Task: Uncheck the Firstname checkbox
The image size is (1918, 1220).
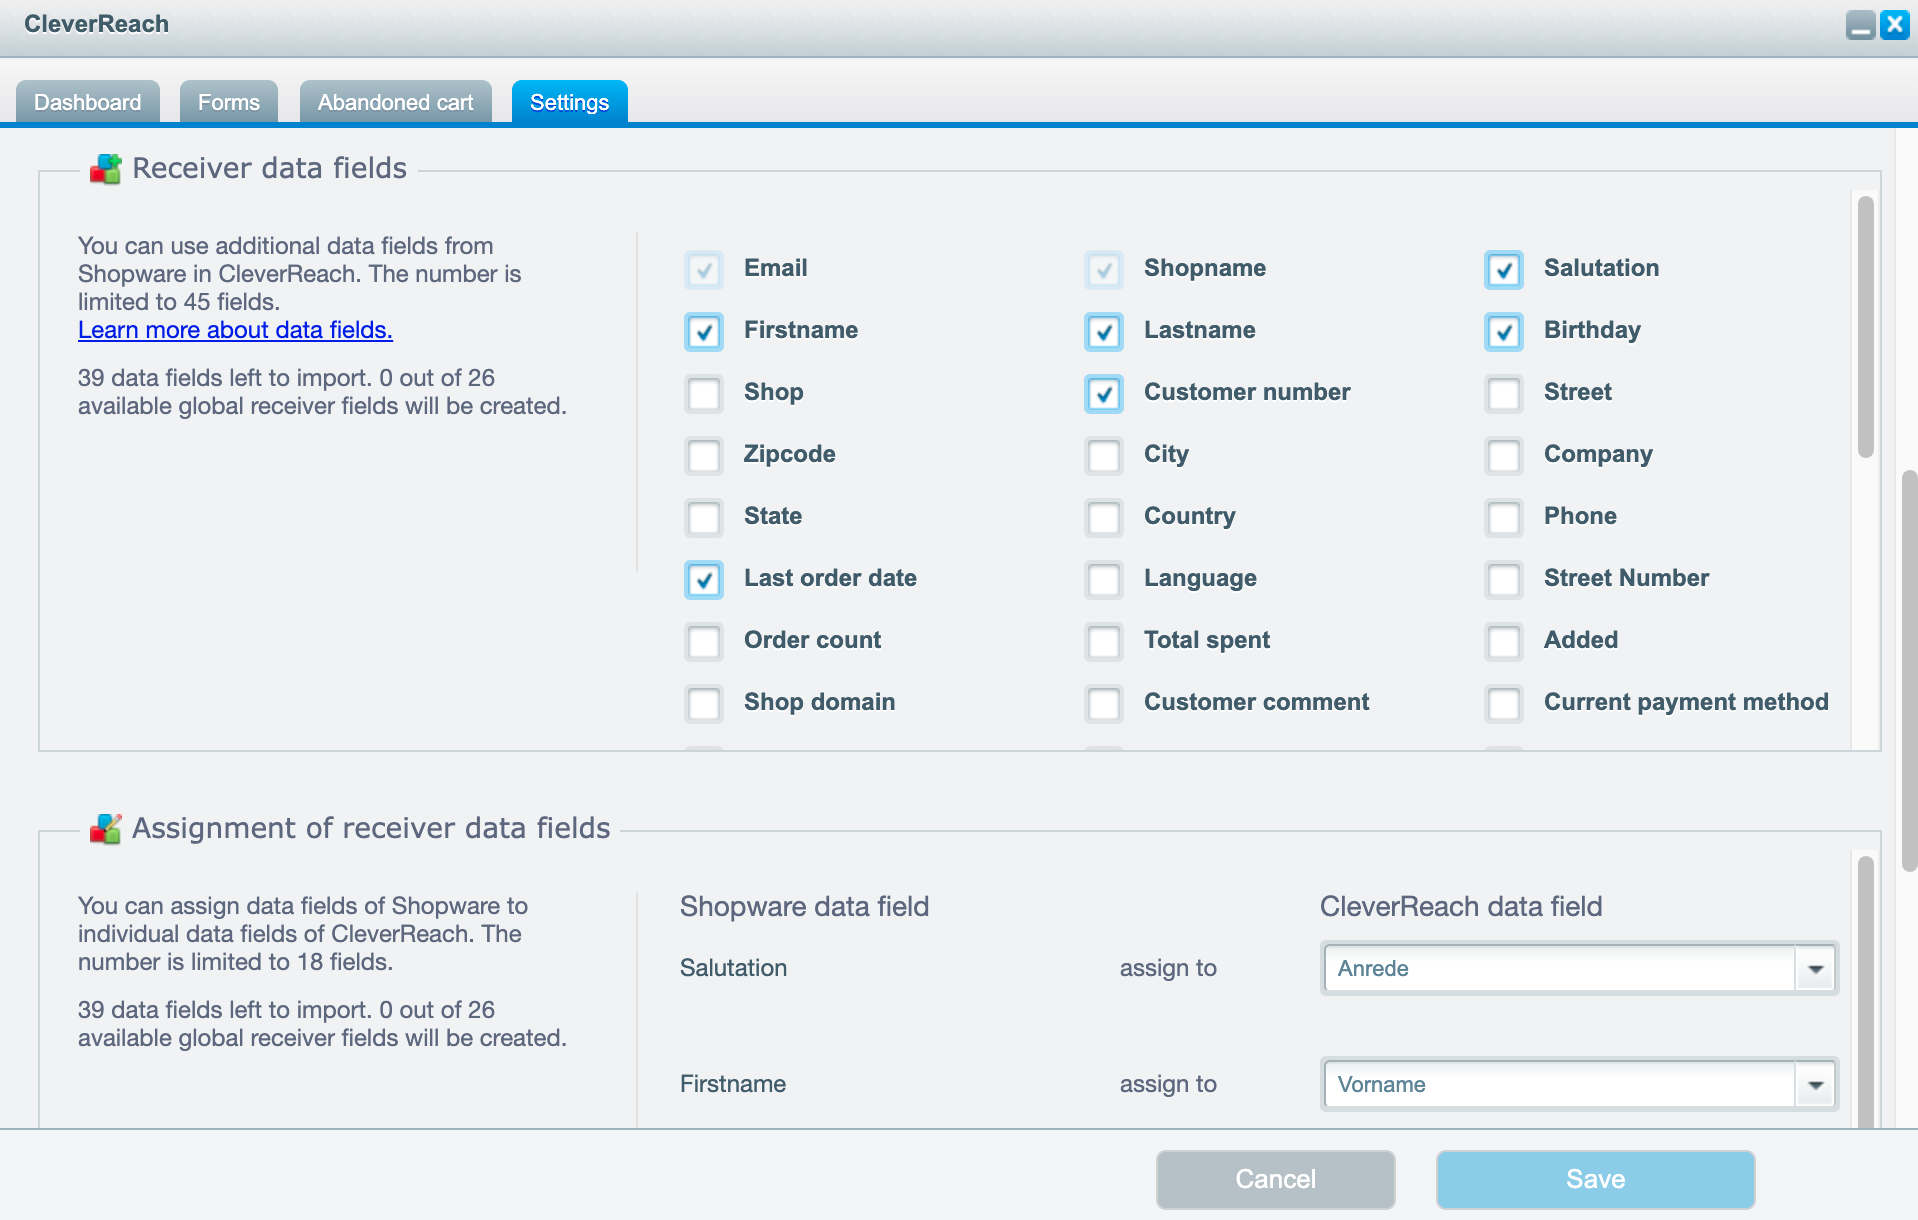Action: click(x=704, y=332)
